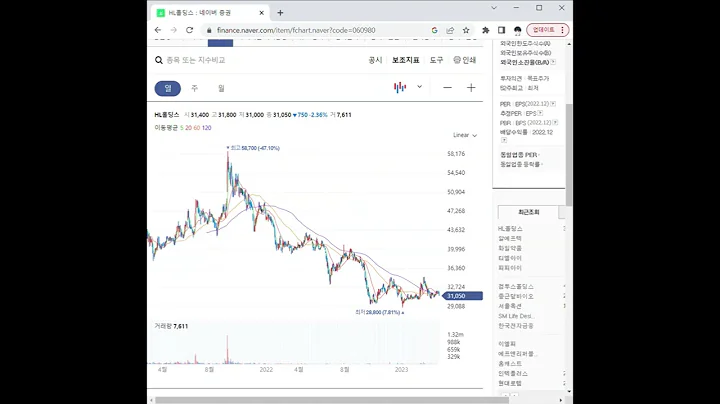Open SM Life Desi.. in recent list
Viewport: 720px width, 404px height.
(517, 316)
